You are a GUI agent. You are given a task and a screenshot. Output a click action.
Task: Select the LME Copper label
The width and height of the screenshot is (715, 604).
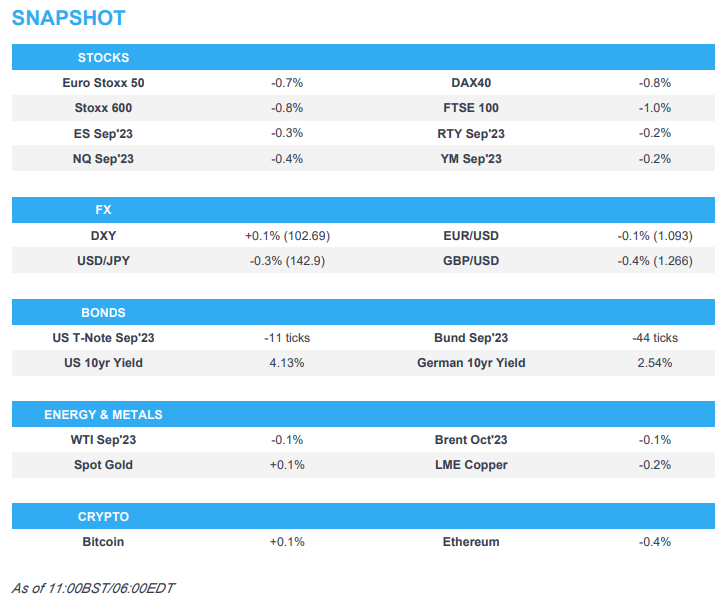[470, 465]
